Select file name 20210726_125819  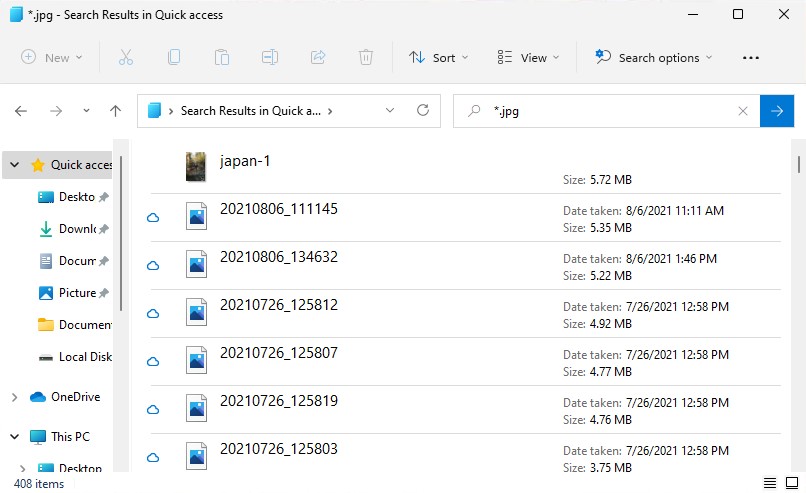(279, 400)
